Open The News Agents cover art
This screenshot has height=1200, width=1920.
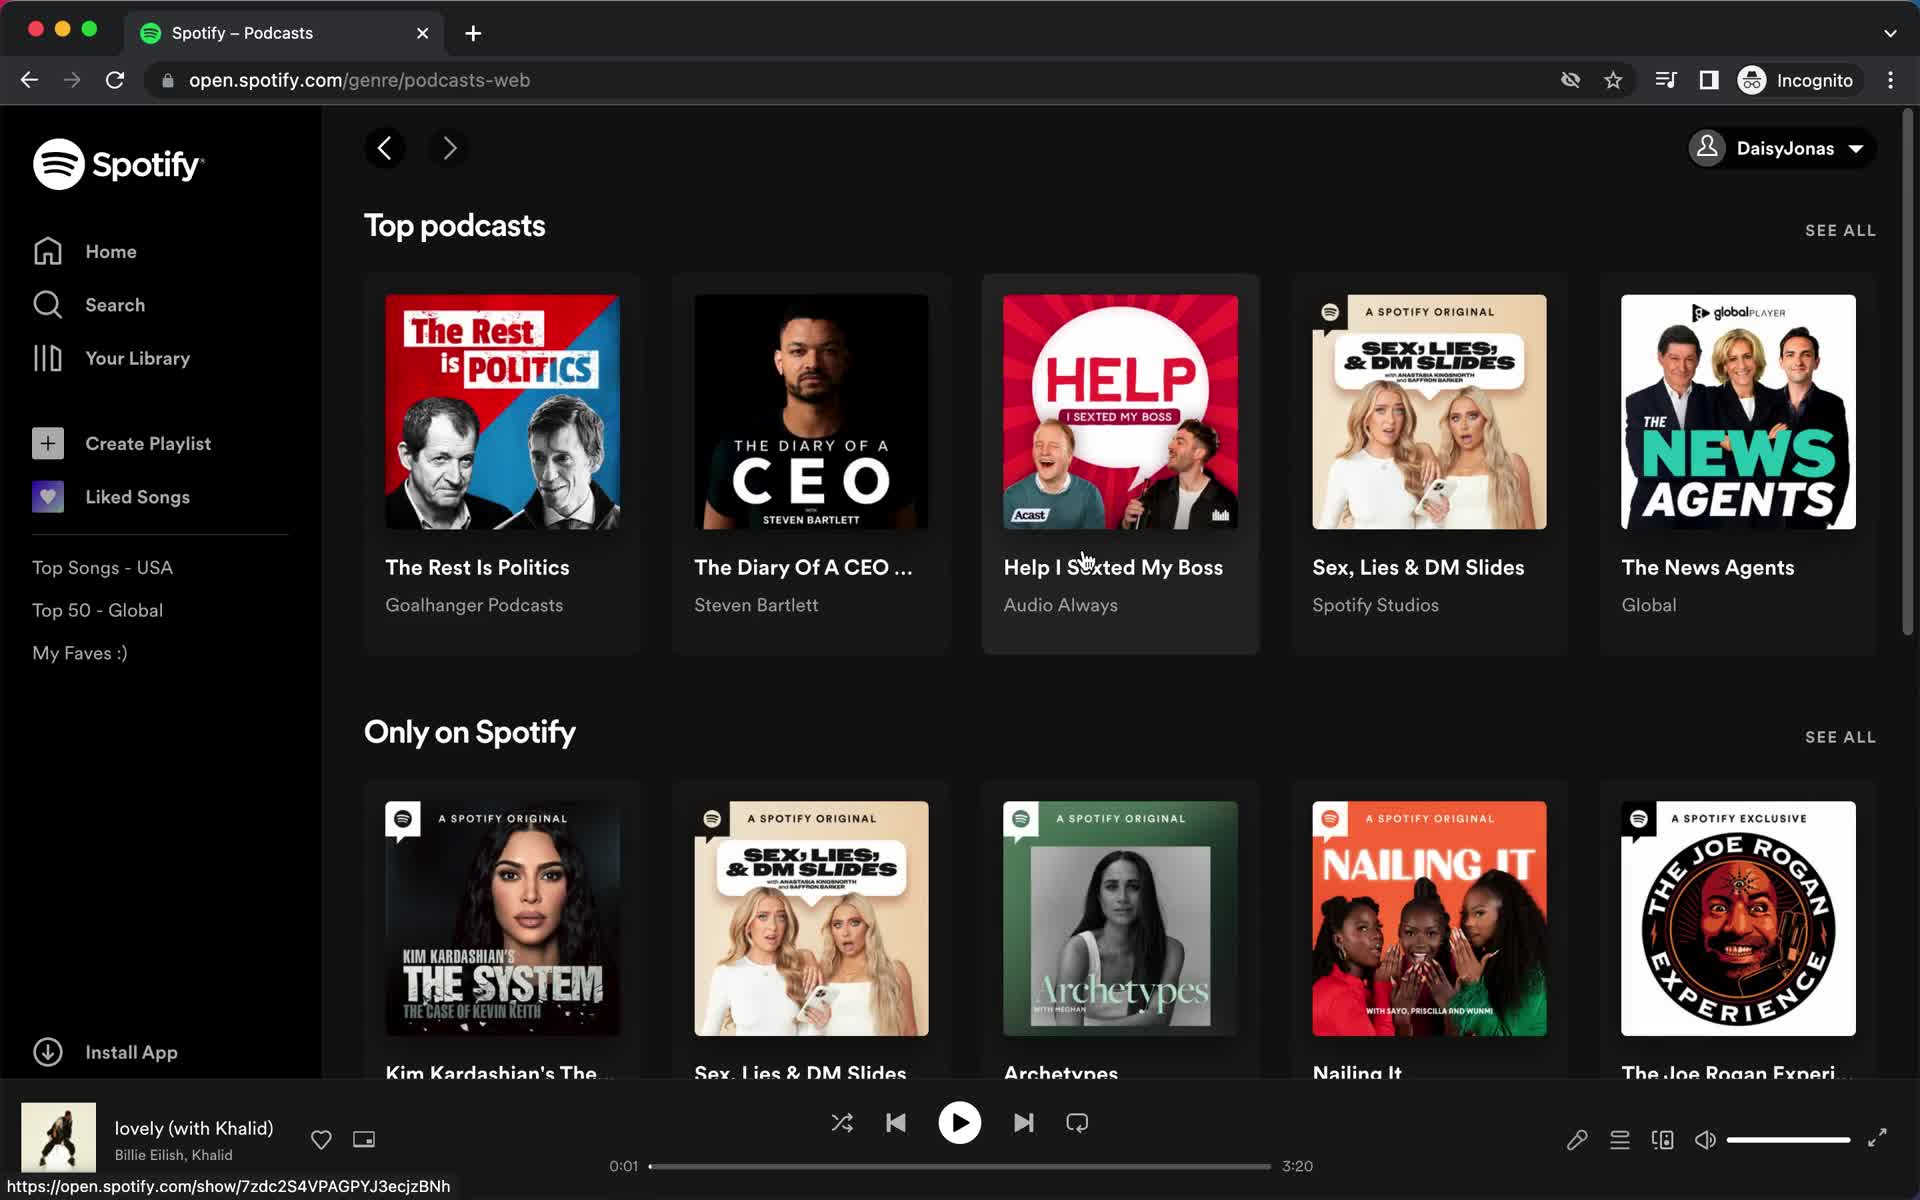pyautogui.click(x=1738, y=412)
